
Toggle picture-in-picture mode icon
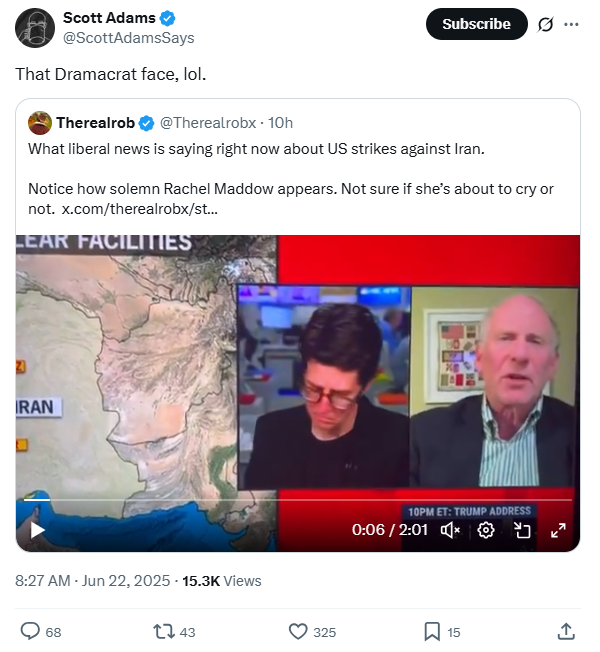[522, 530]
